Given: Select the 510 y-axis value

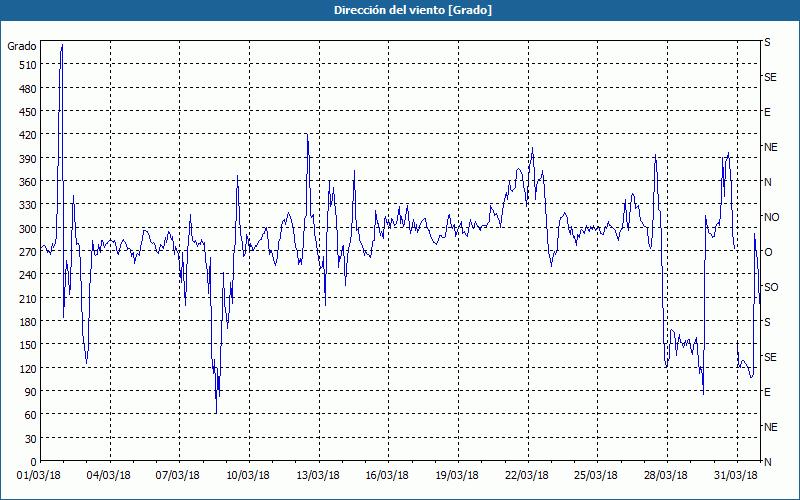Looking at the screenshot, I should pos(28,65).
